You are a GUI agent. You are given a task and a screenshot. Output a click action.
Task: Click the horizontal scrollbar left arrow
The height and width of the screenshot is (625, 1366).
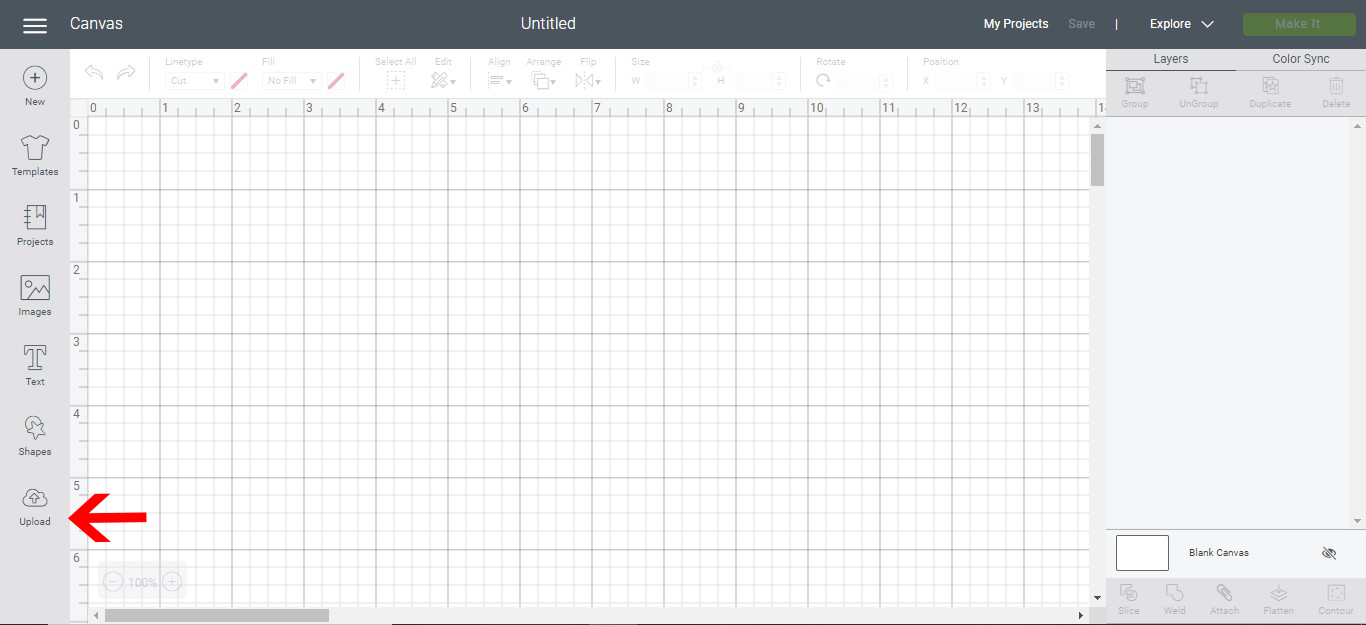click(x=96, y=616)
